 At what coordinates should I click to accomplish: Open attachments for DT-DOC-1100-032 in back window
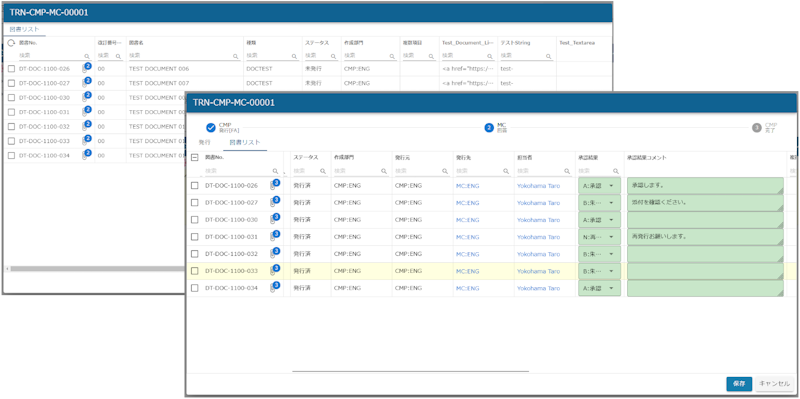point(86,126)
